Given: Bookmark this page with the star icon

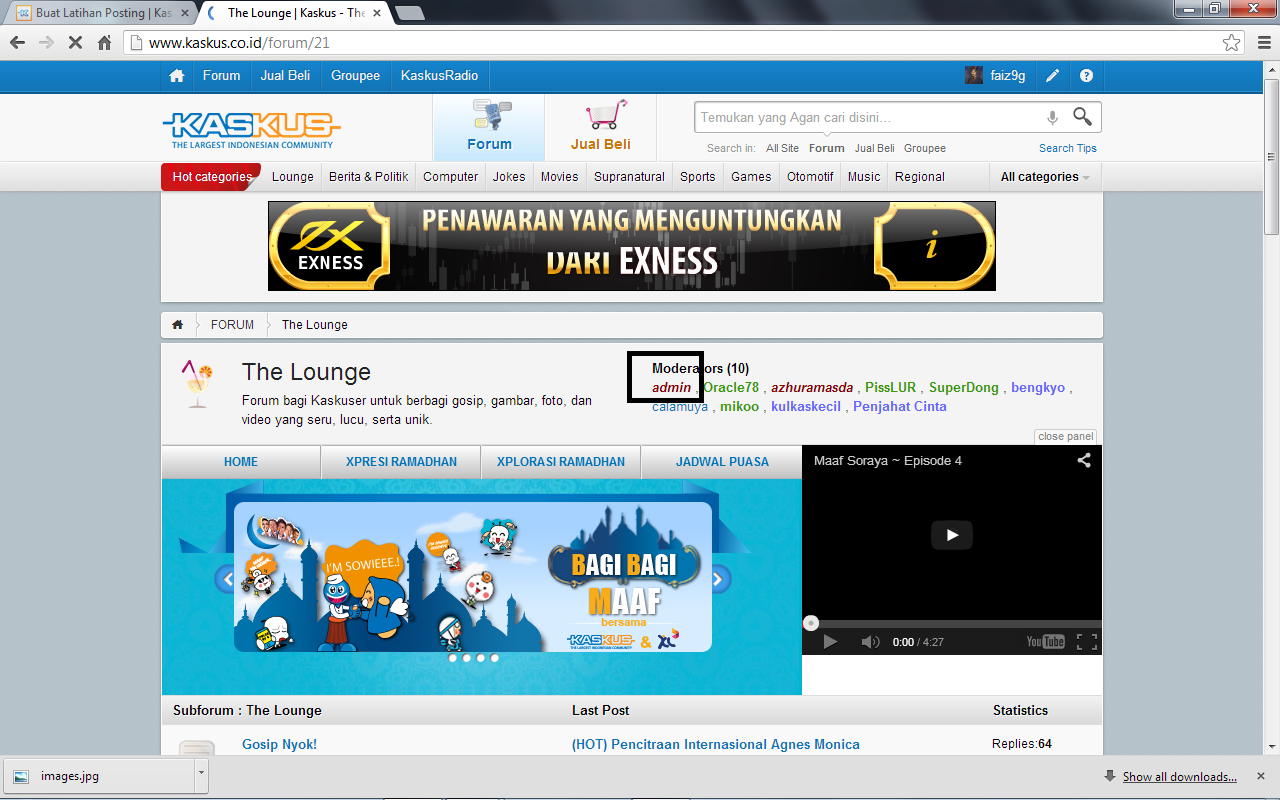Looking at the screenshot, I should tap(1232, 43).
